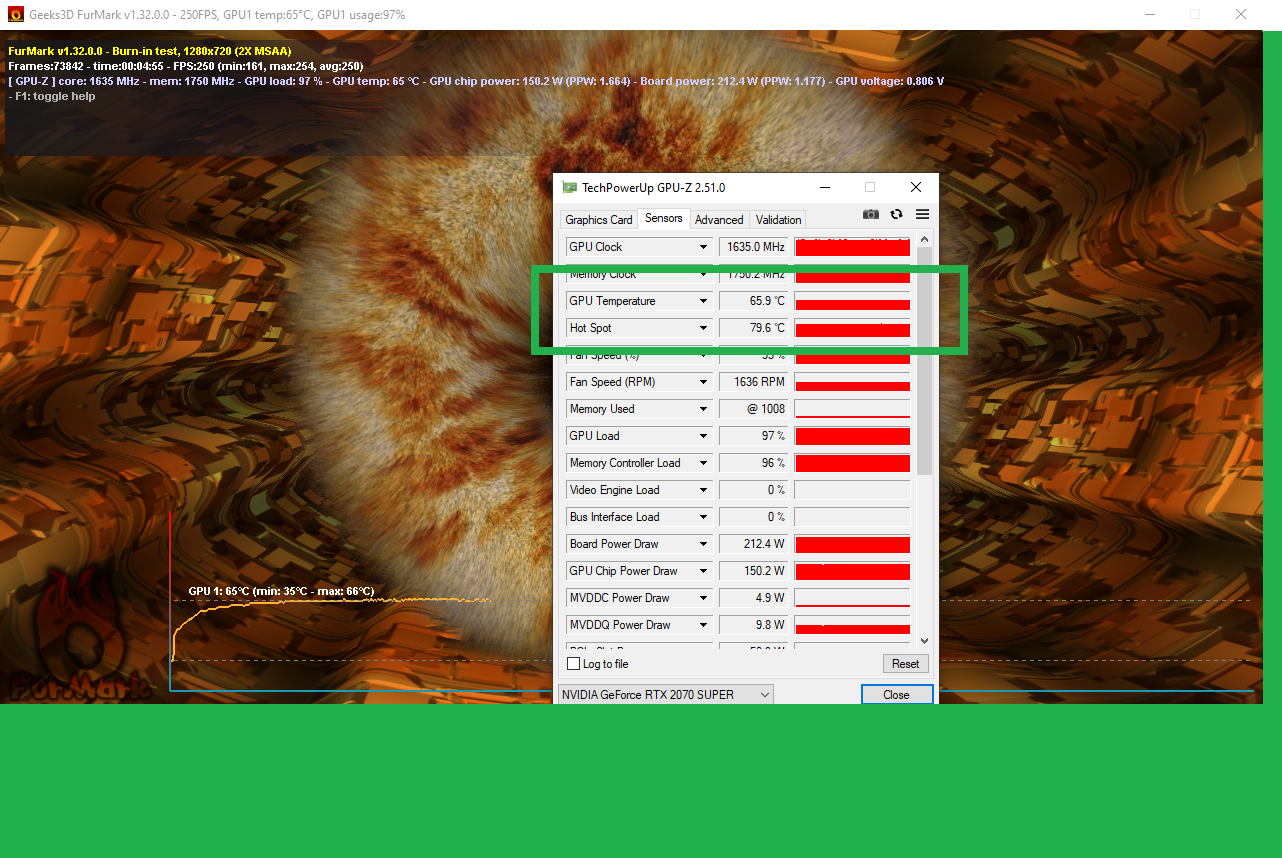Close the FurMark window
This screenshot has width=1282, height=858.
pos(1241,15)
